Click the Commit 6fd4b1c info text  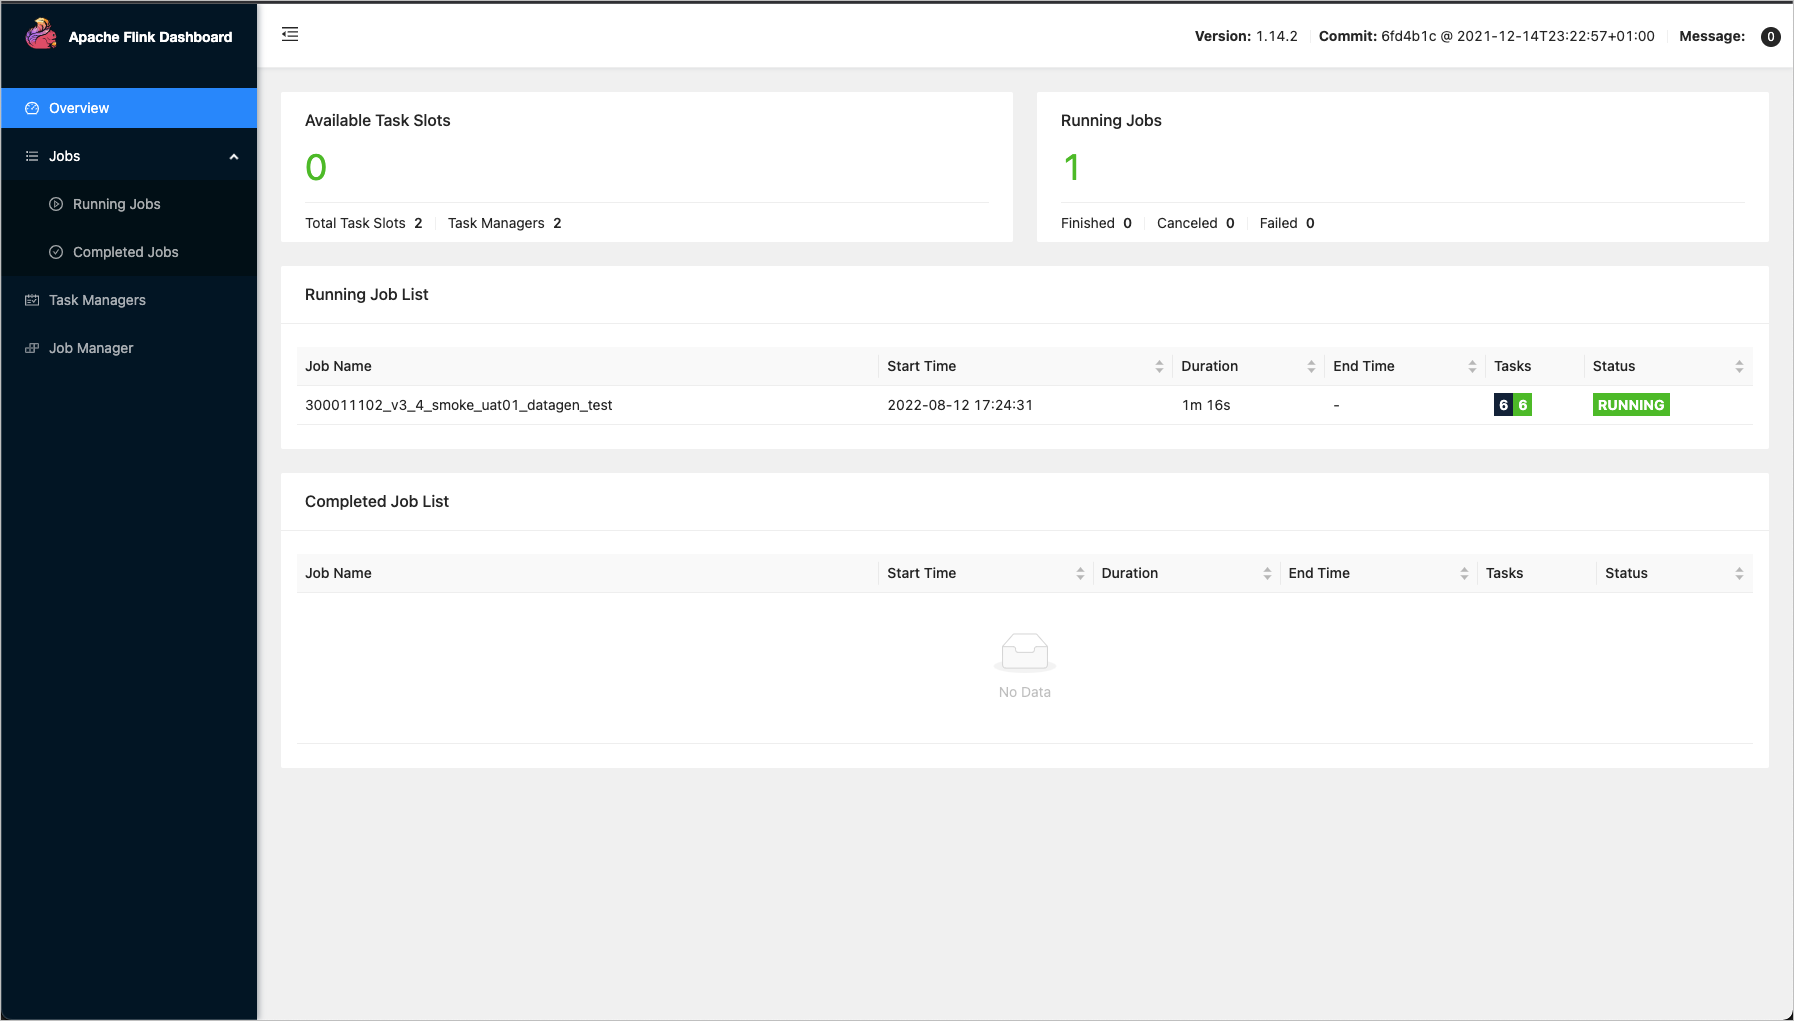(1487, 36)
